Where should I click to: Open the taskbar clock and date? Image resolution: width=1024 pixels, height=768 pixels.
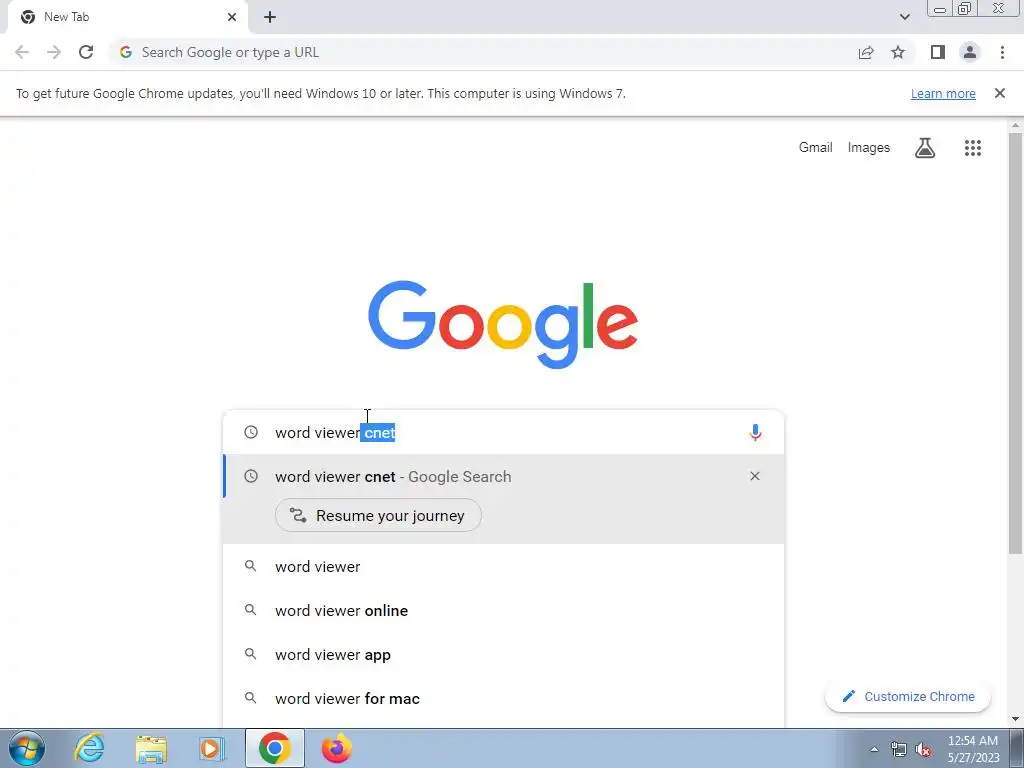pyautogui.click(x=973, y=749)
